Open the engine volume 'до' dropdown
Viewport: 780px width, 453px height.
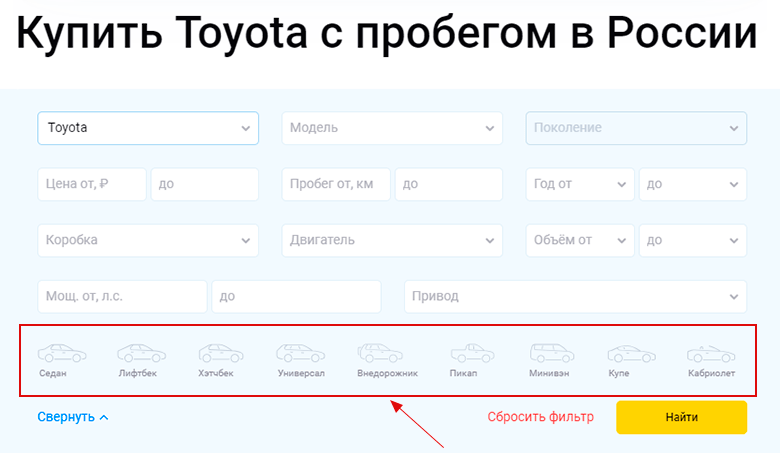(693, 241)
